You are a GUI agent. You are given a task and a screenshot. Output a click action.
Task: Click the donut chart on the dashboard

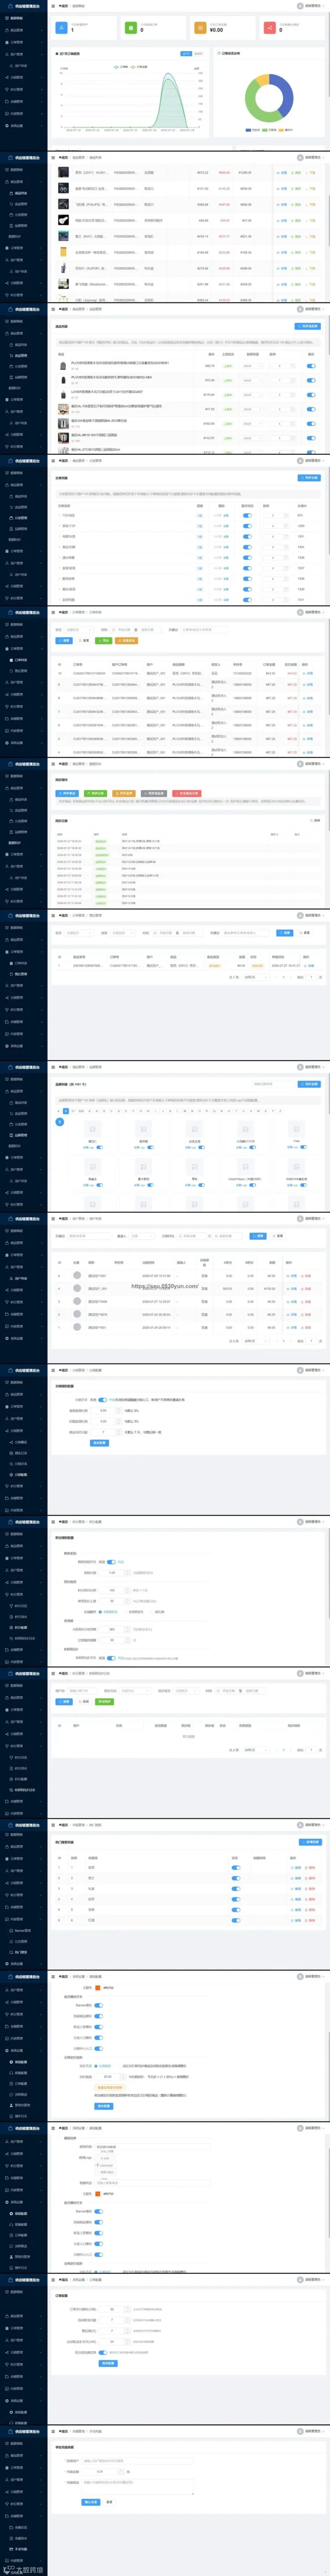(269, 97)
